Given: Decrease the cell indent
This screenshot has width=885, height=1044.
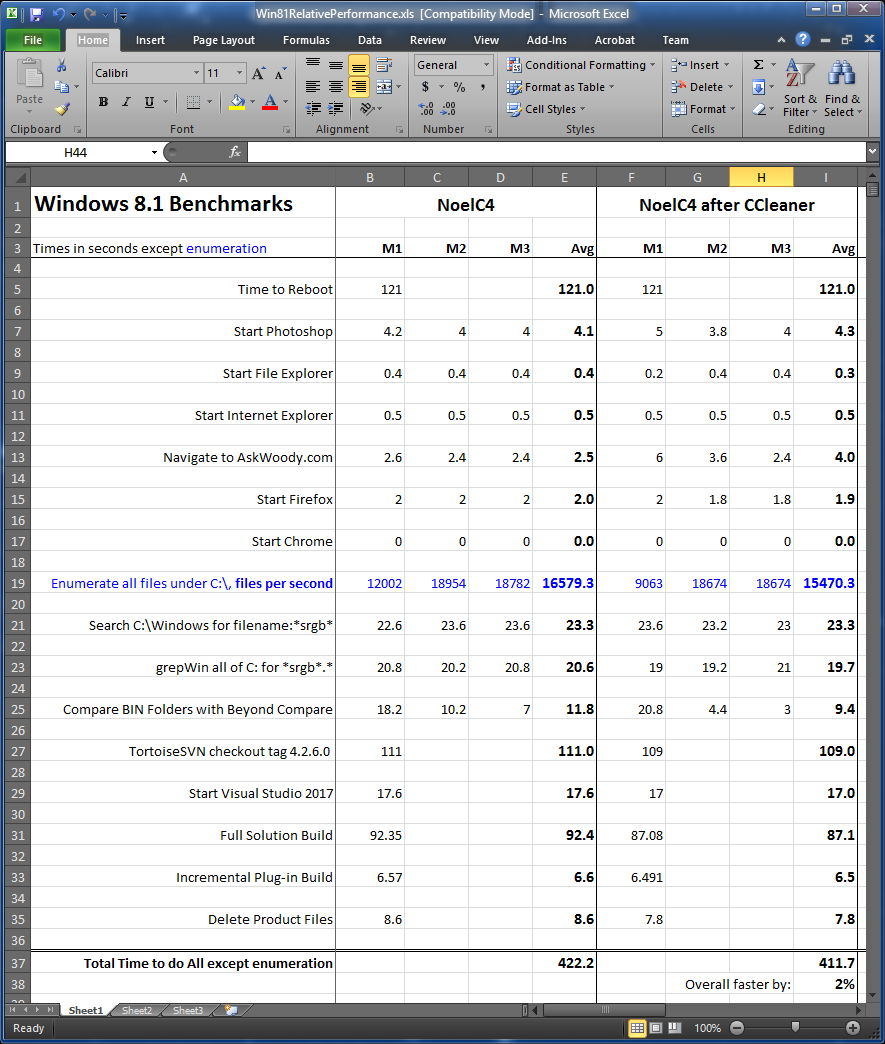Looking at the screenshot, I should pyautogui.click(x=313, y=109).
